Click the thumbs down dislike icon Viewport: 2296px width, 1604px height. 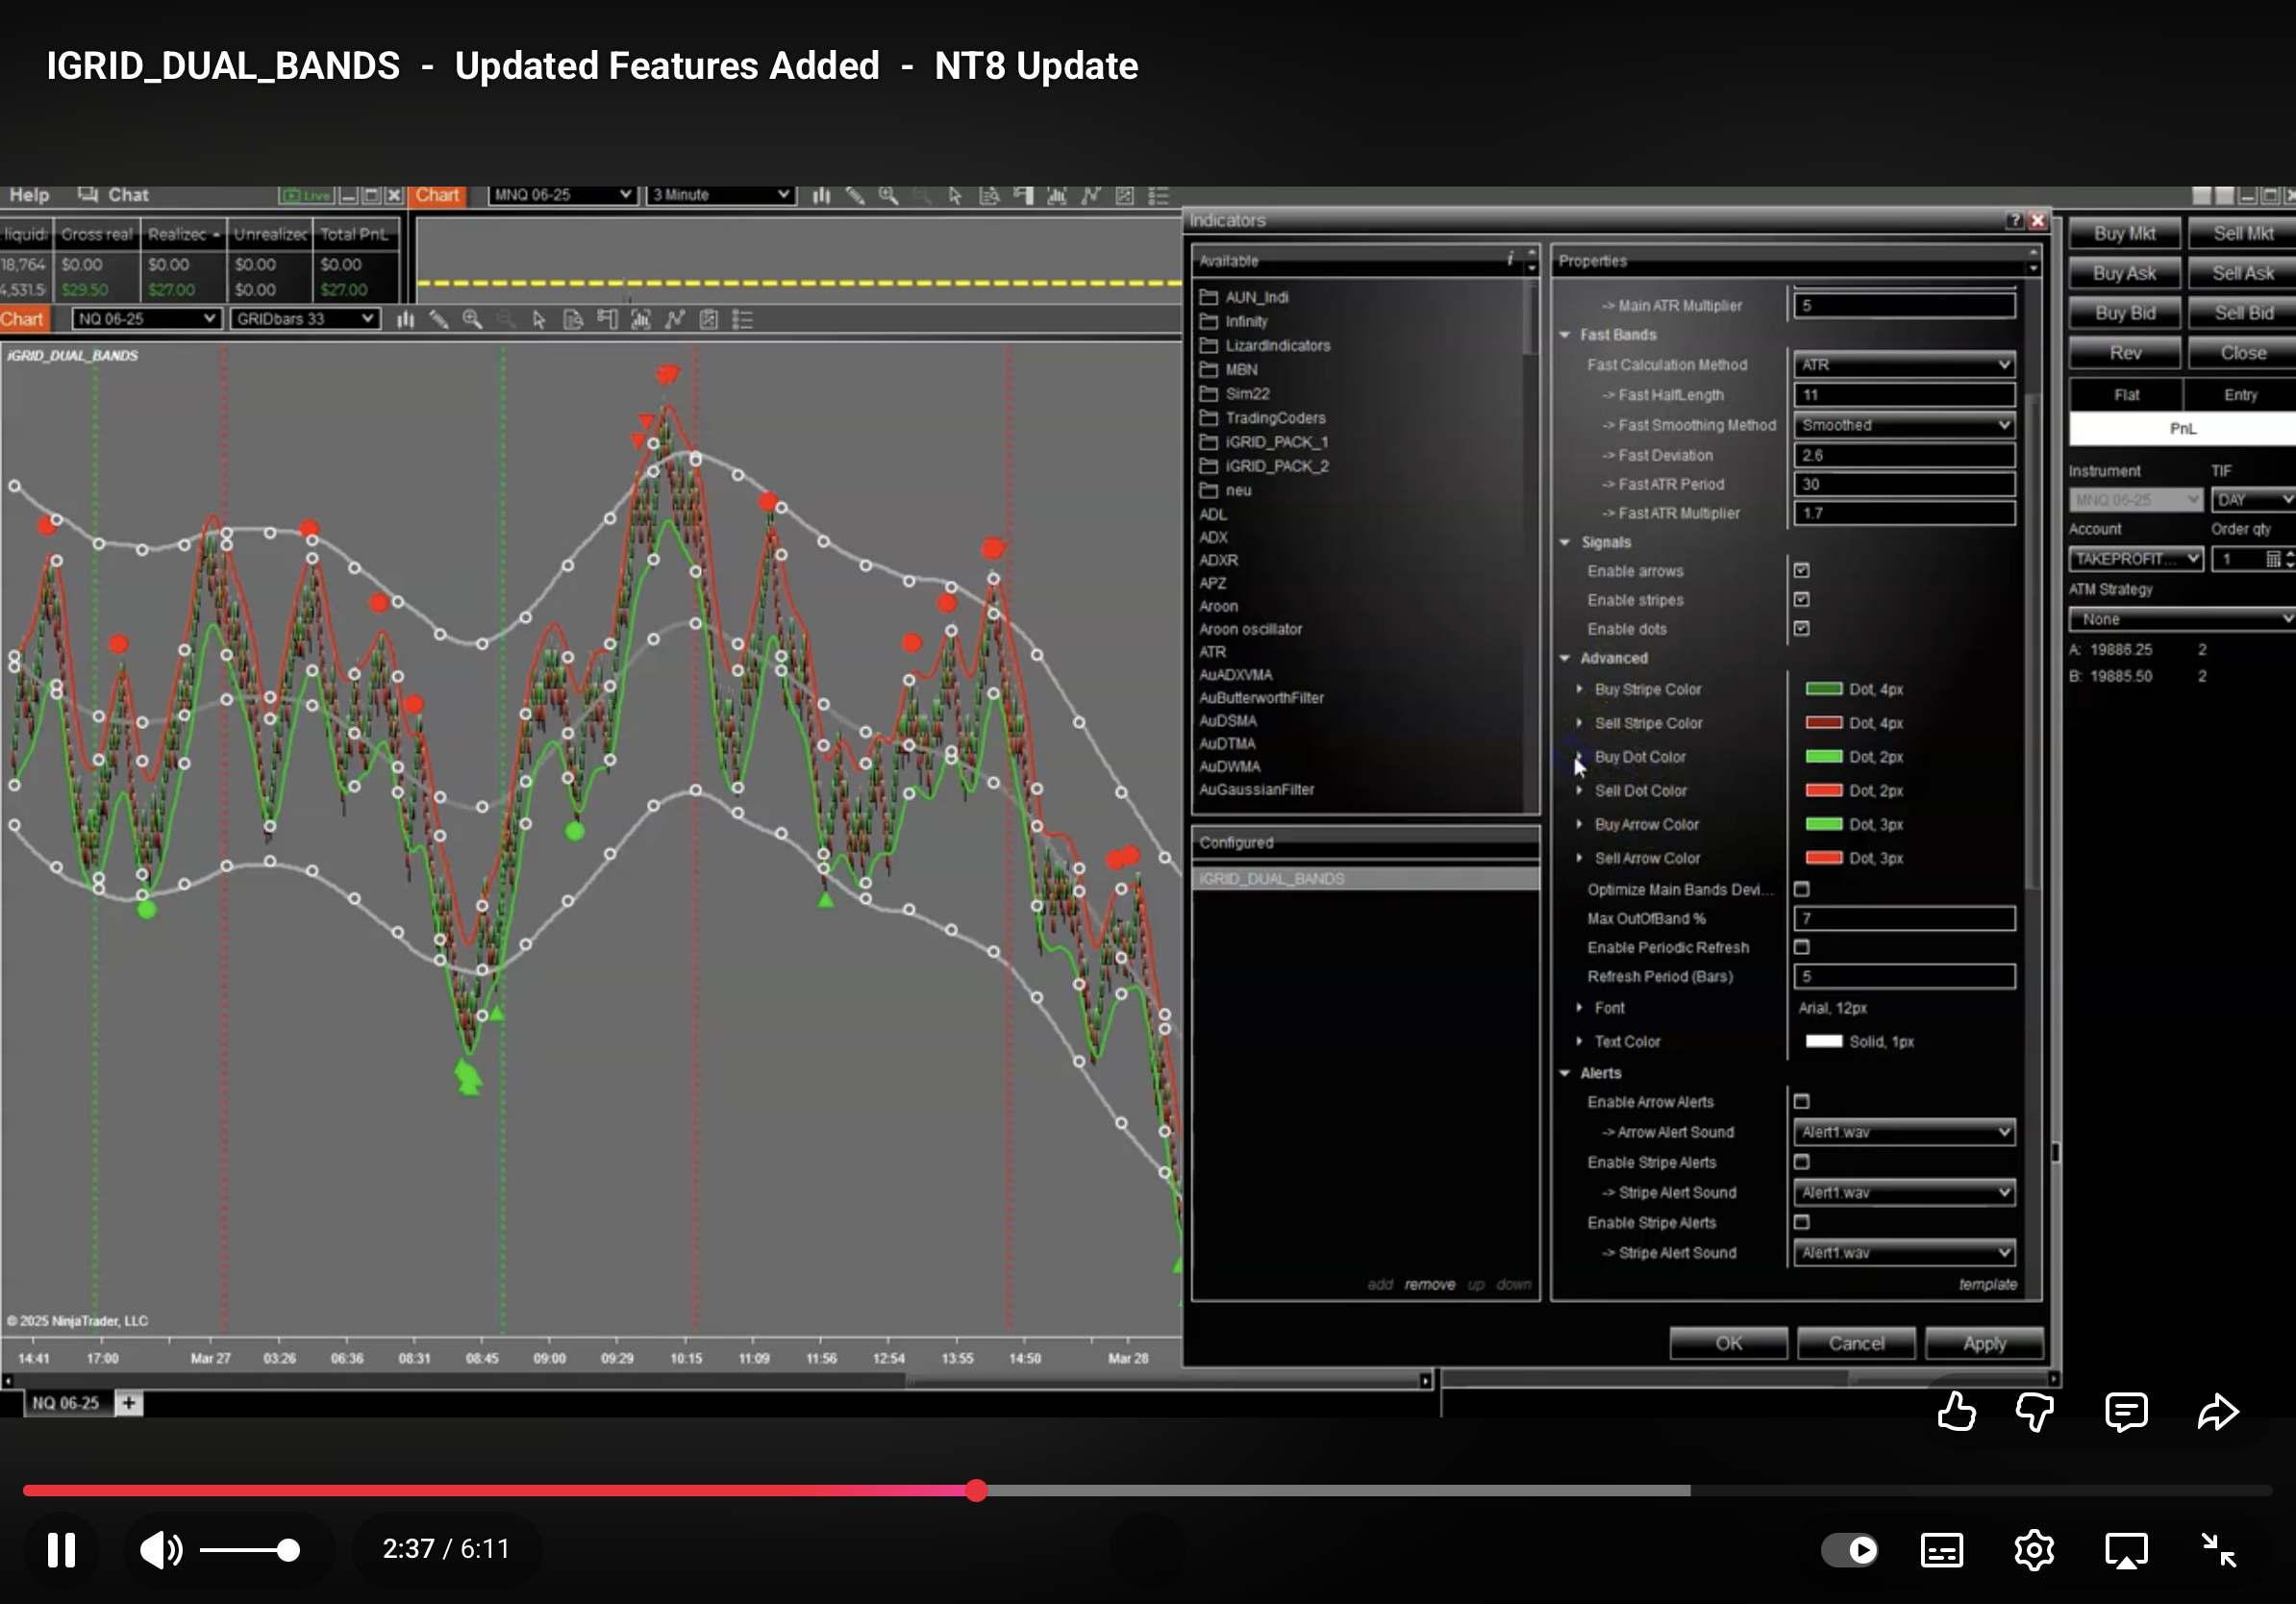click(x=2034, y=1412)
